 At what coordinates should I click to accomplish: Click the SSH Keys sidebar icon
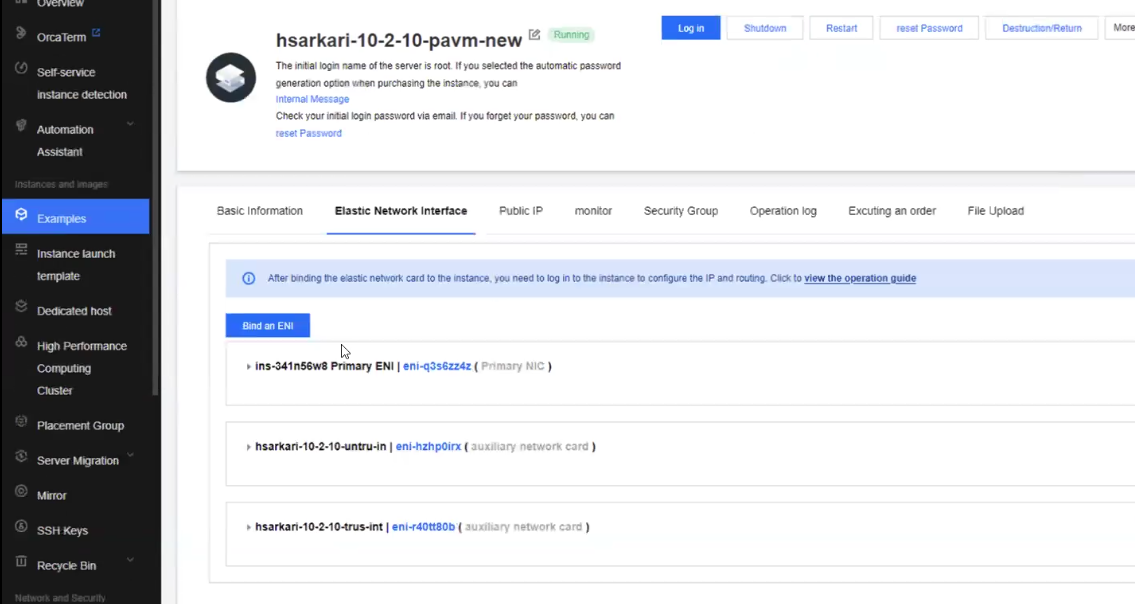click(21, 528)
